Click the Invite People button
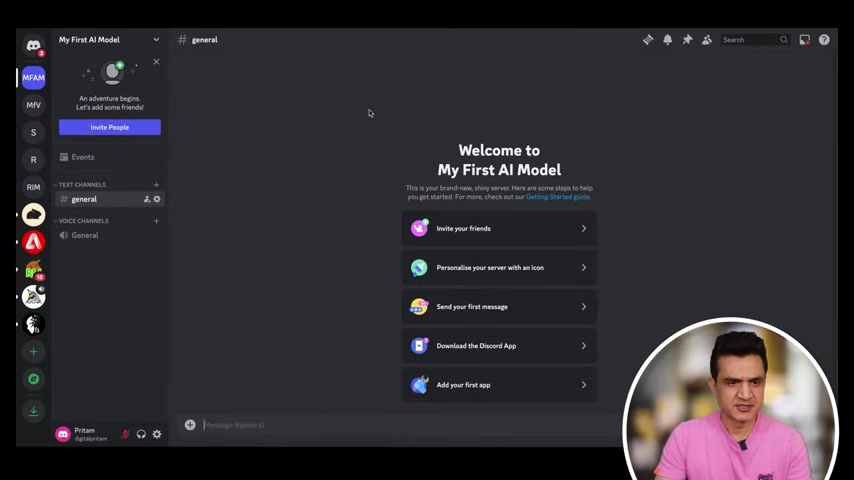The width and height of the screenshot is (854, 480). tap(109, 127)
